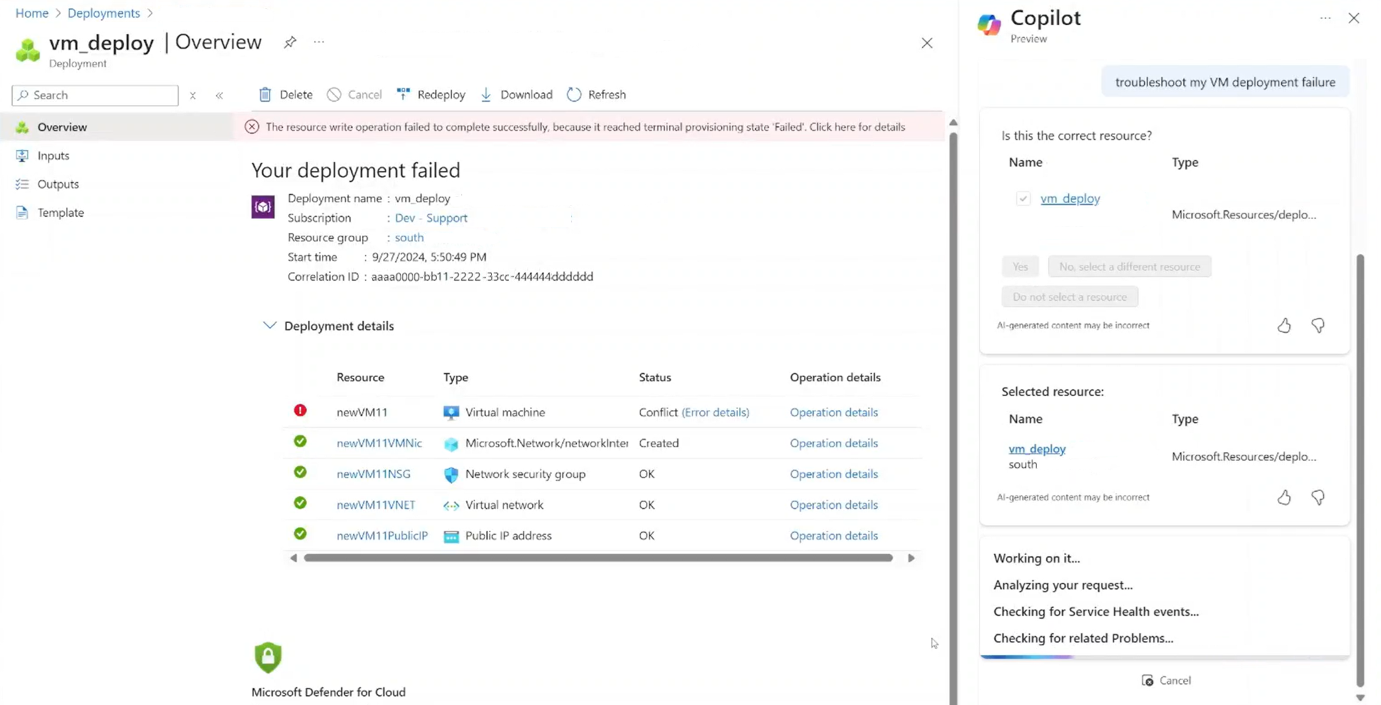Open the newVM11VMNic resource link
Image resolution: width=1381 pixels, height=705 pixels.
coord(379,443)
